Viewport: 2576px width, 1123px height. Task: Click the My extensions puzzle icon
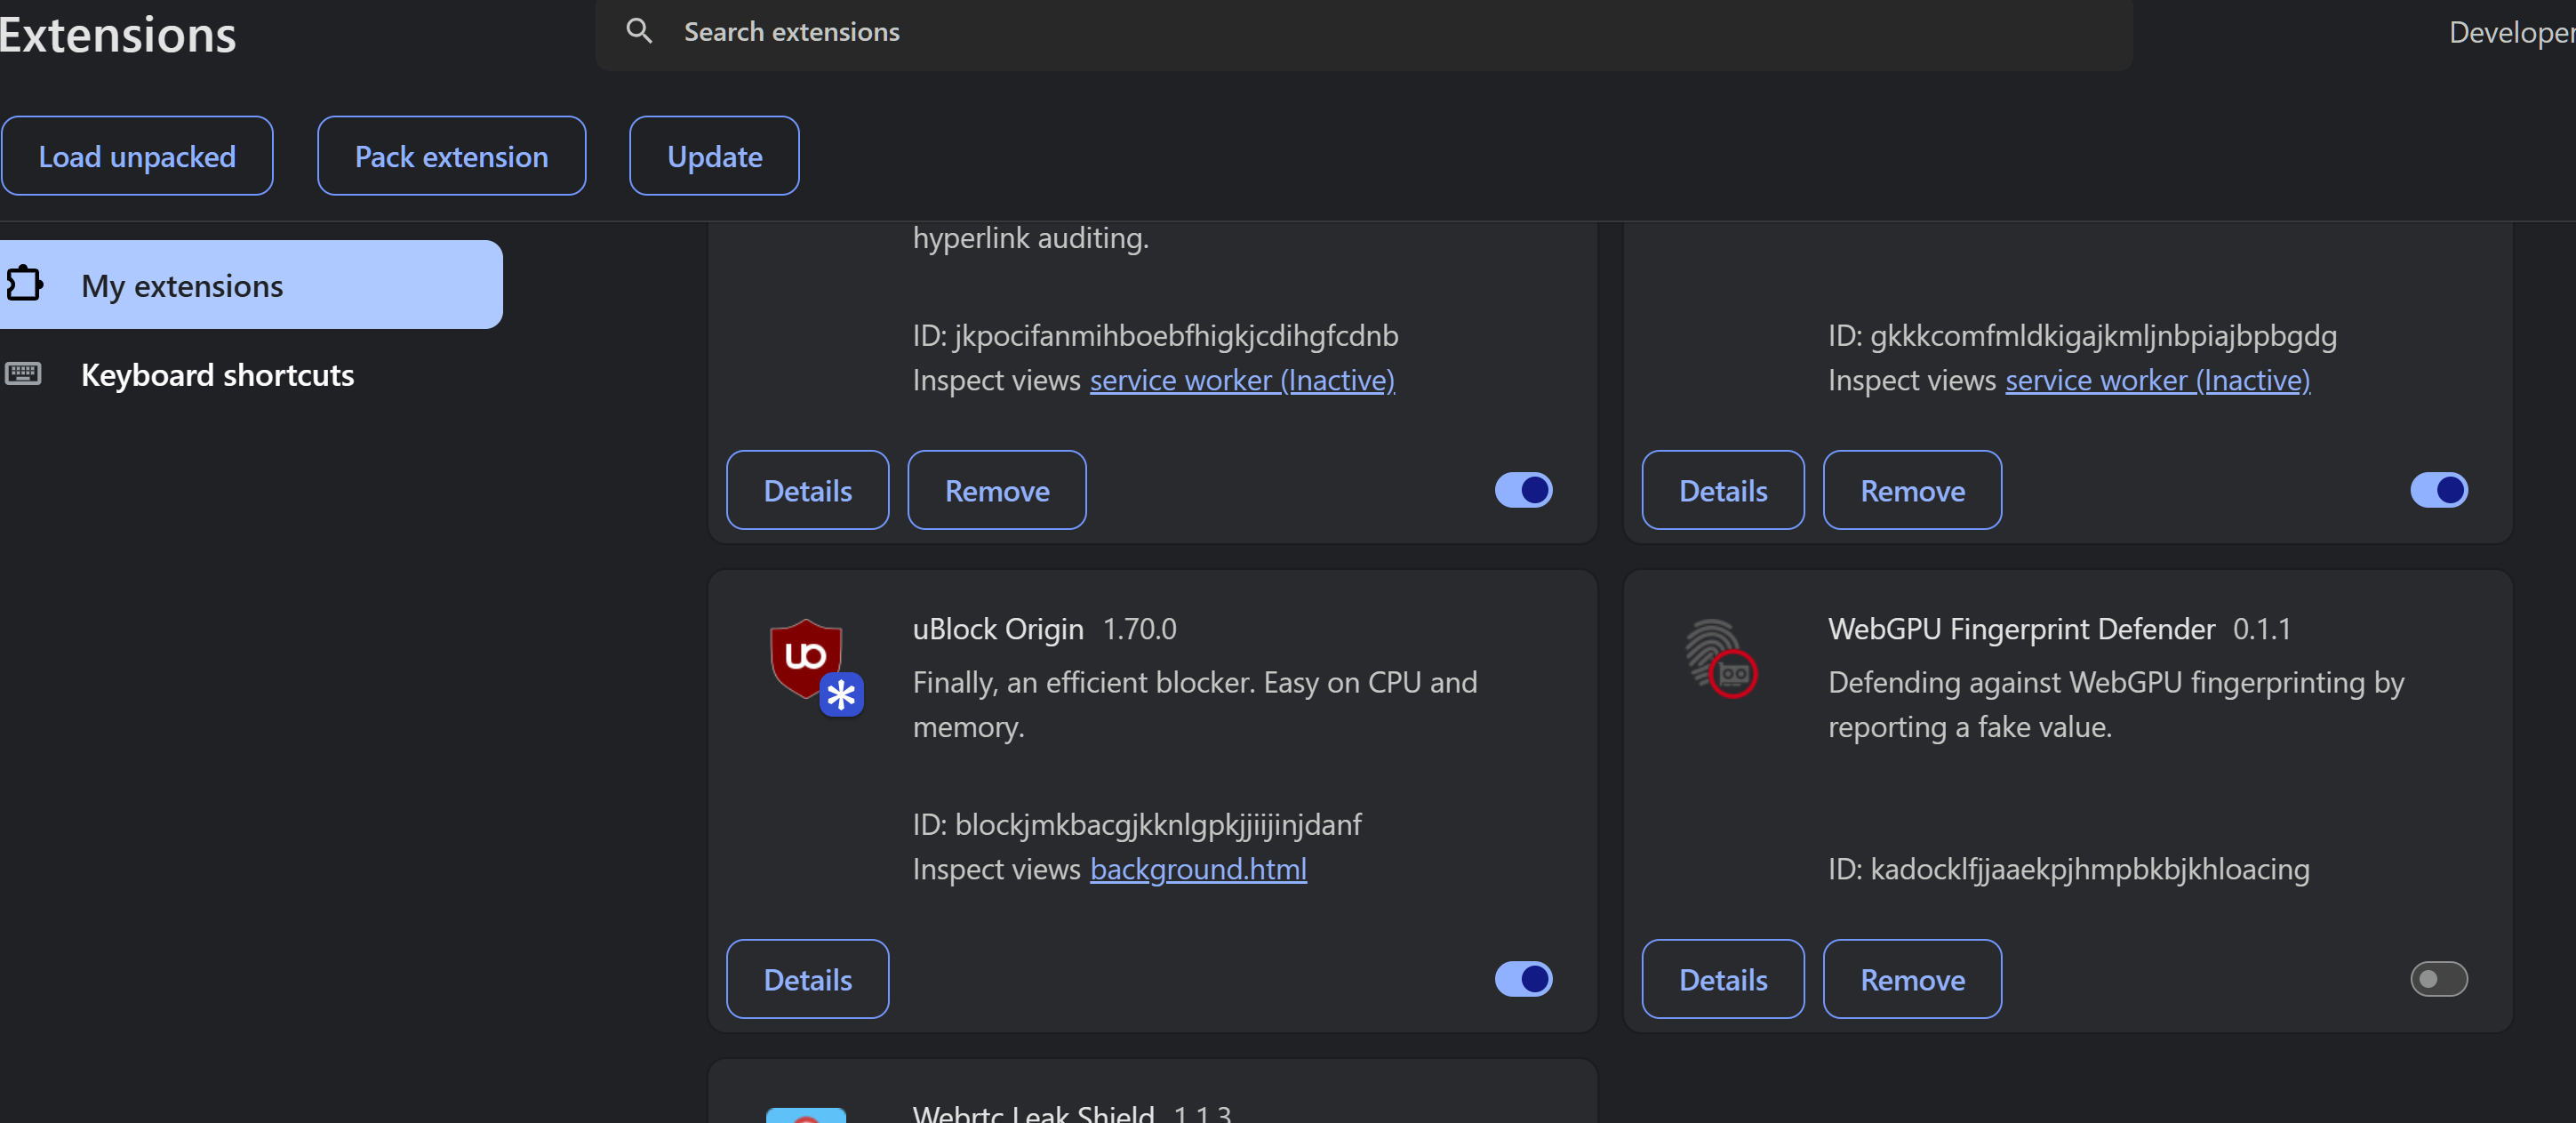click(x=25, y=284)
